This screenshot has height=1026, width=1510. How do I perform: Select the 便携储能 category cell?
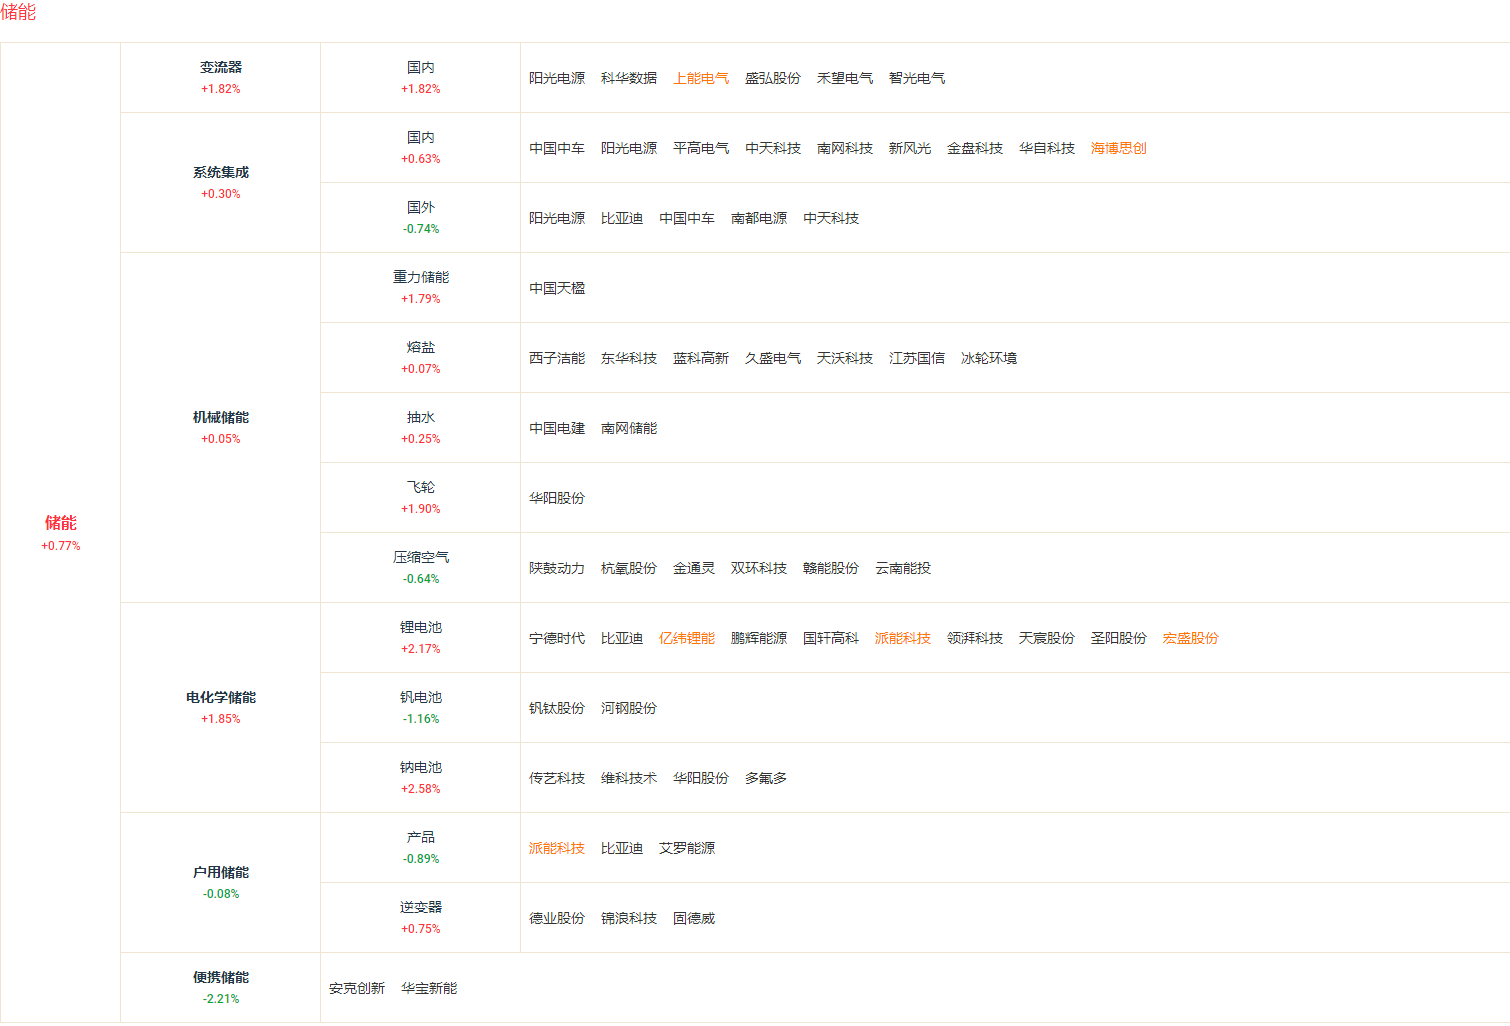click(220, 987)
